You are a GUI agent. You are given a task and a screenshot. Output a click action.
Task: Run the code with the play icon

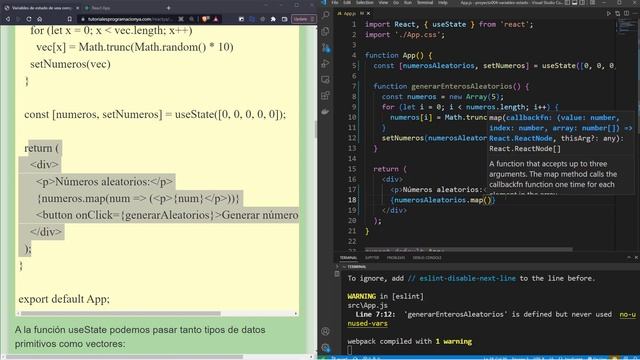coord(609,13)
